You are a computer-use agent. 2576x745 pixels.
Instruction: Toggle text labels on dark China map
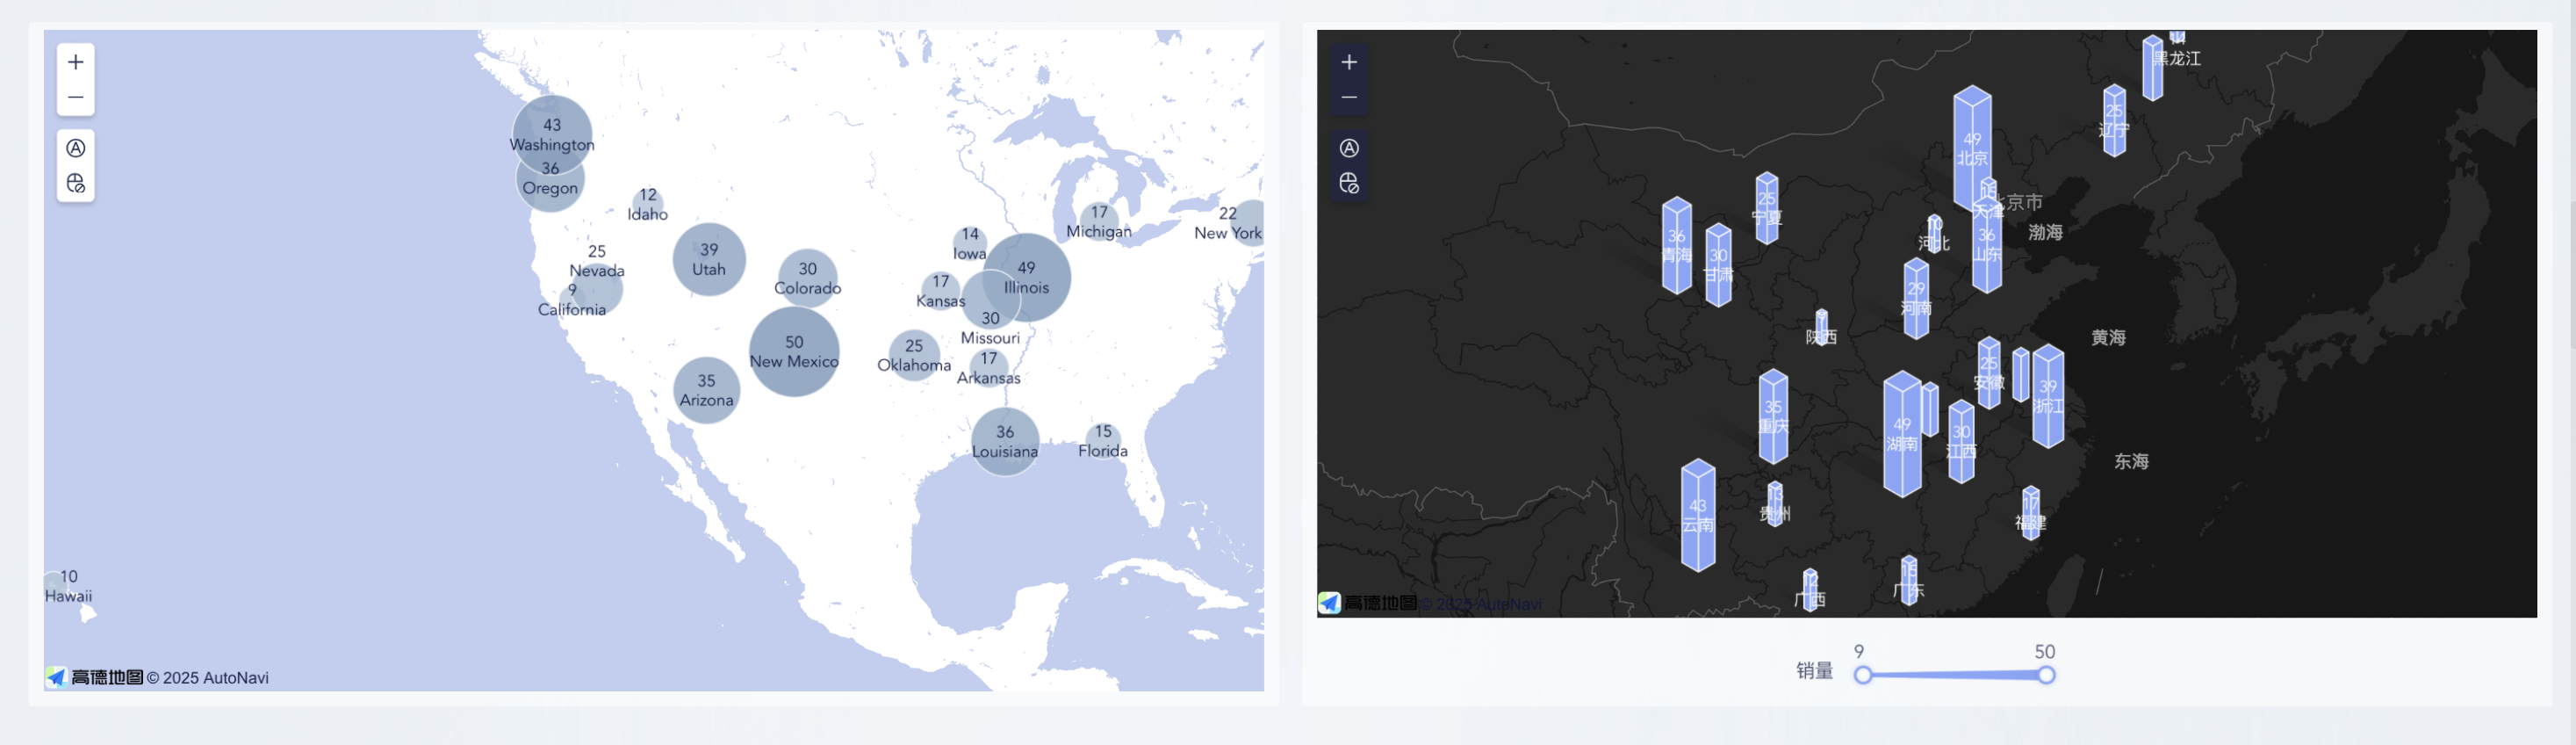coord(1348,148)
